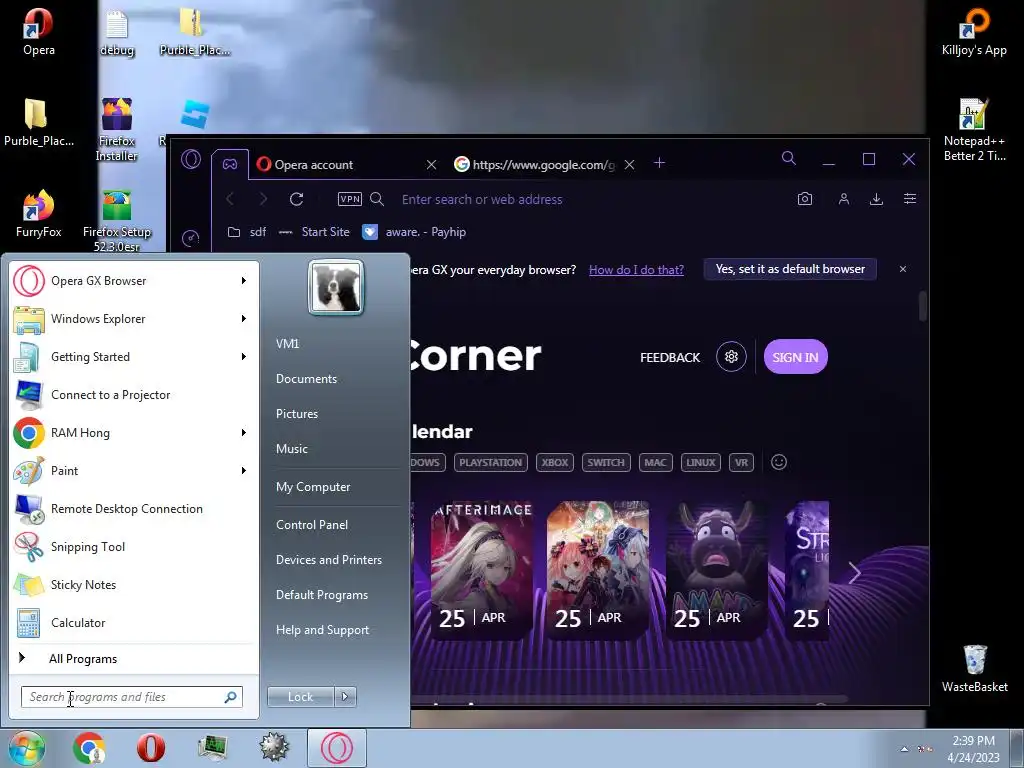Click the Lock button in Start menu

pos(301,697)
